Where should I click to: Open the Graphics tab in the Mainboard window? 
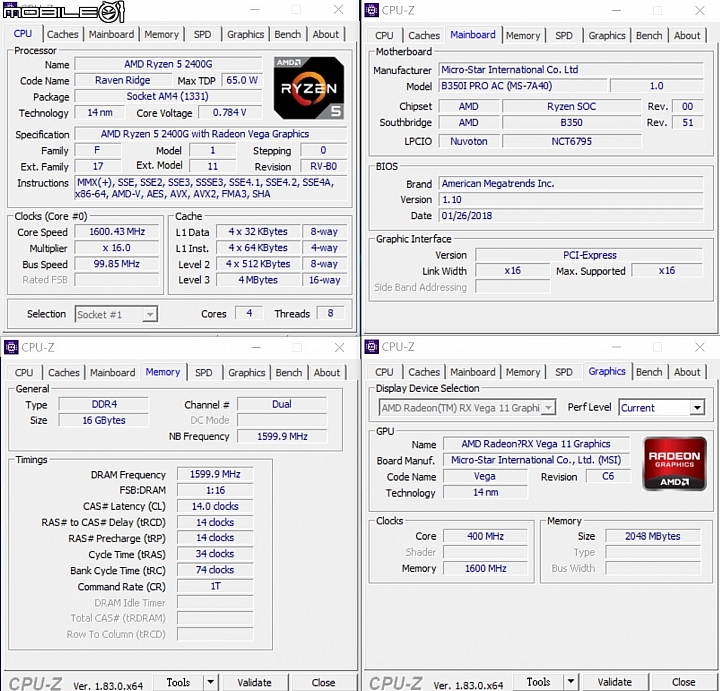point(607,35)
